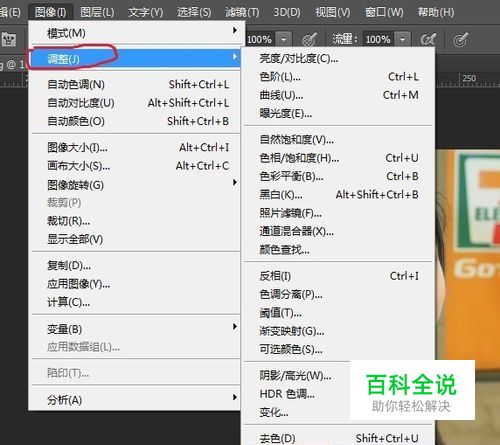Image resolution: width=500 pixels, height=445 pixels.
Task: Open 色调分离(P) posterize
Action: 338,294
